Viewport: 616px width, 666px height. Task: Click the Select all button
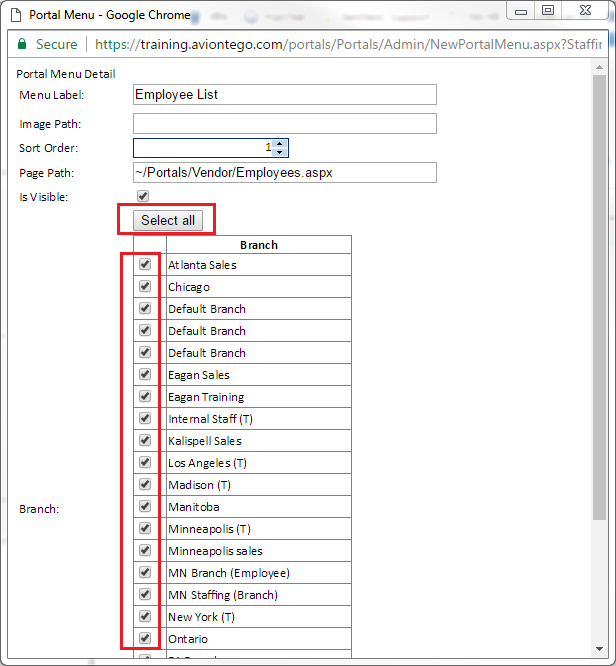coord(168,220)
